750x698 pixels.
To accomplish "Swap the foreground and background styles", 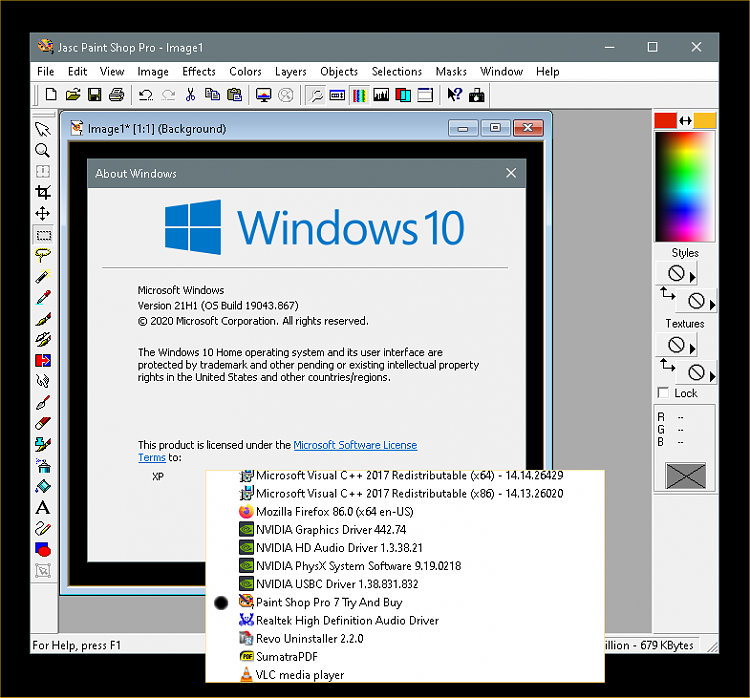I will 667,293.
